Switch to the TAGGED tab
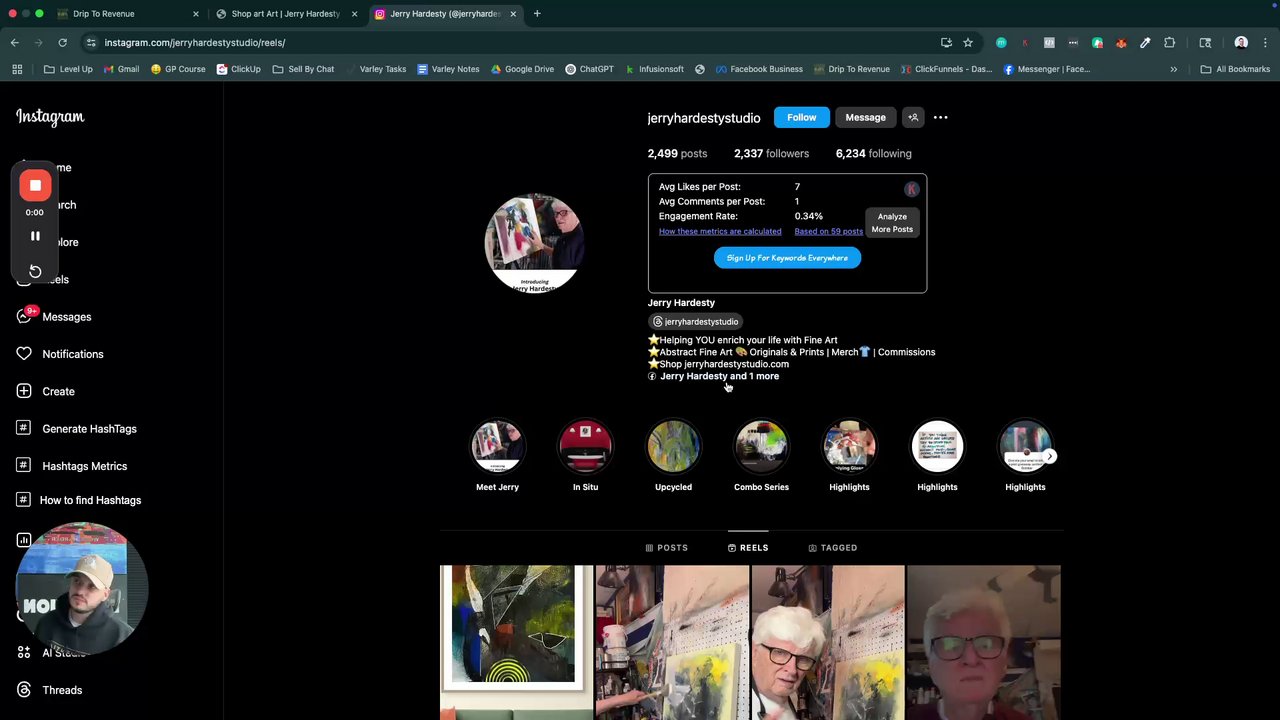1280x720 pixels. click(833, 548)
